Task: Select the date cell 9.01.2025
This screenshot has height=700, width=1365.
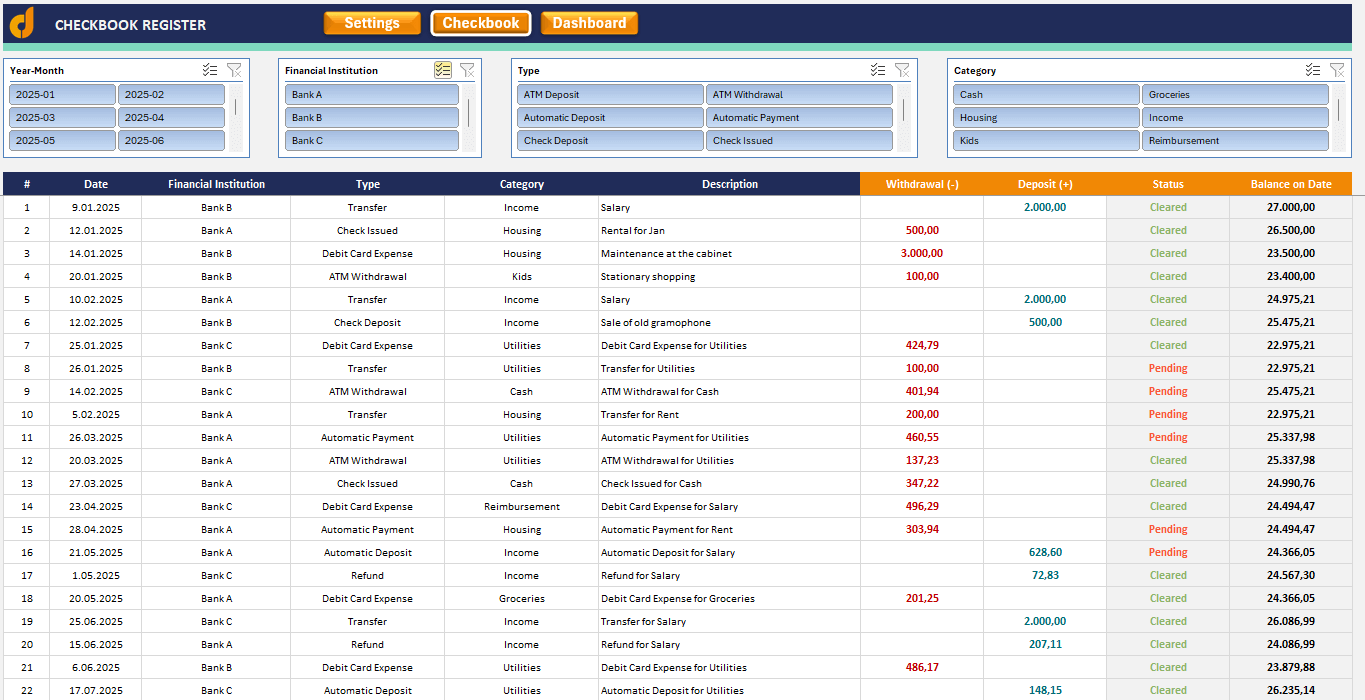Action: 96,208
